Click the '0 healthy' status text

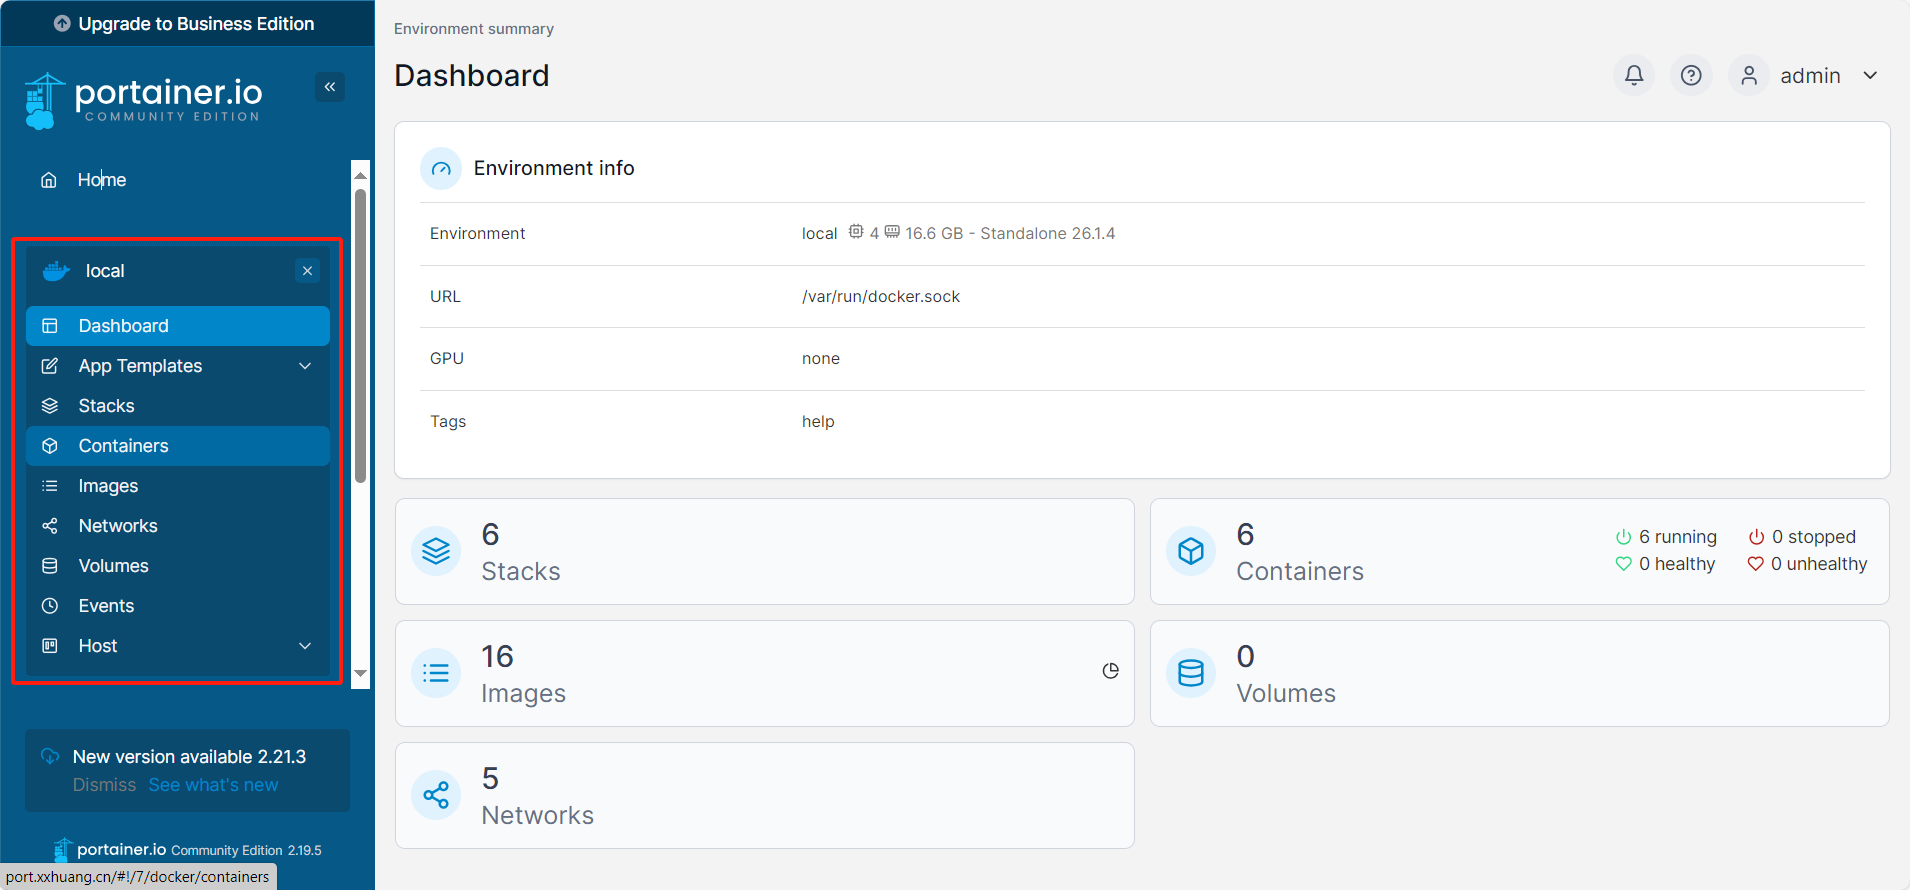pyautogui.click(x=1676, y=564)
